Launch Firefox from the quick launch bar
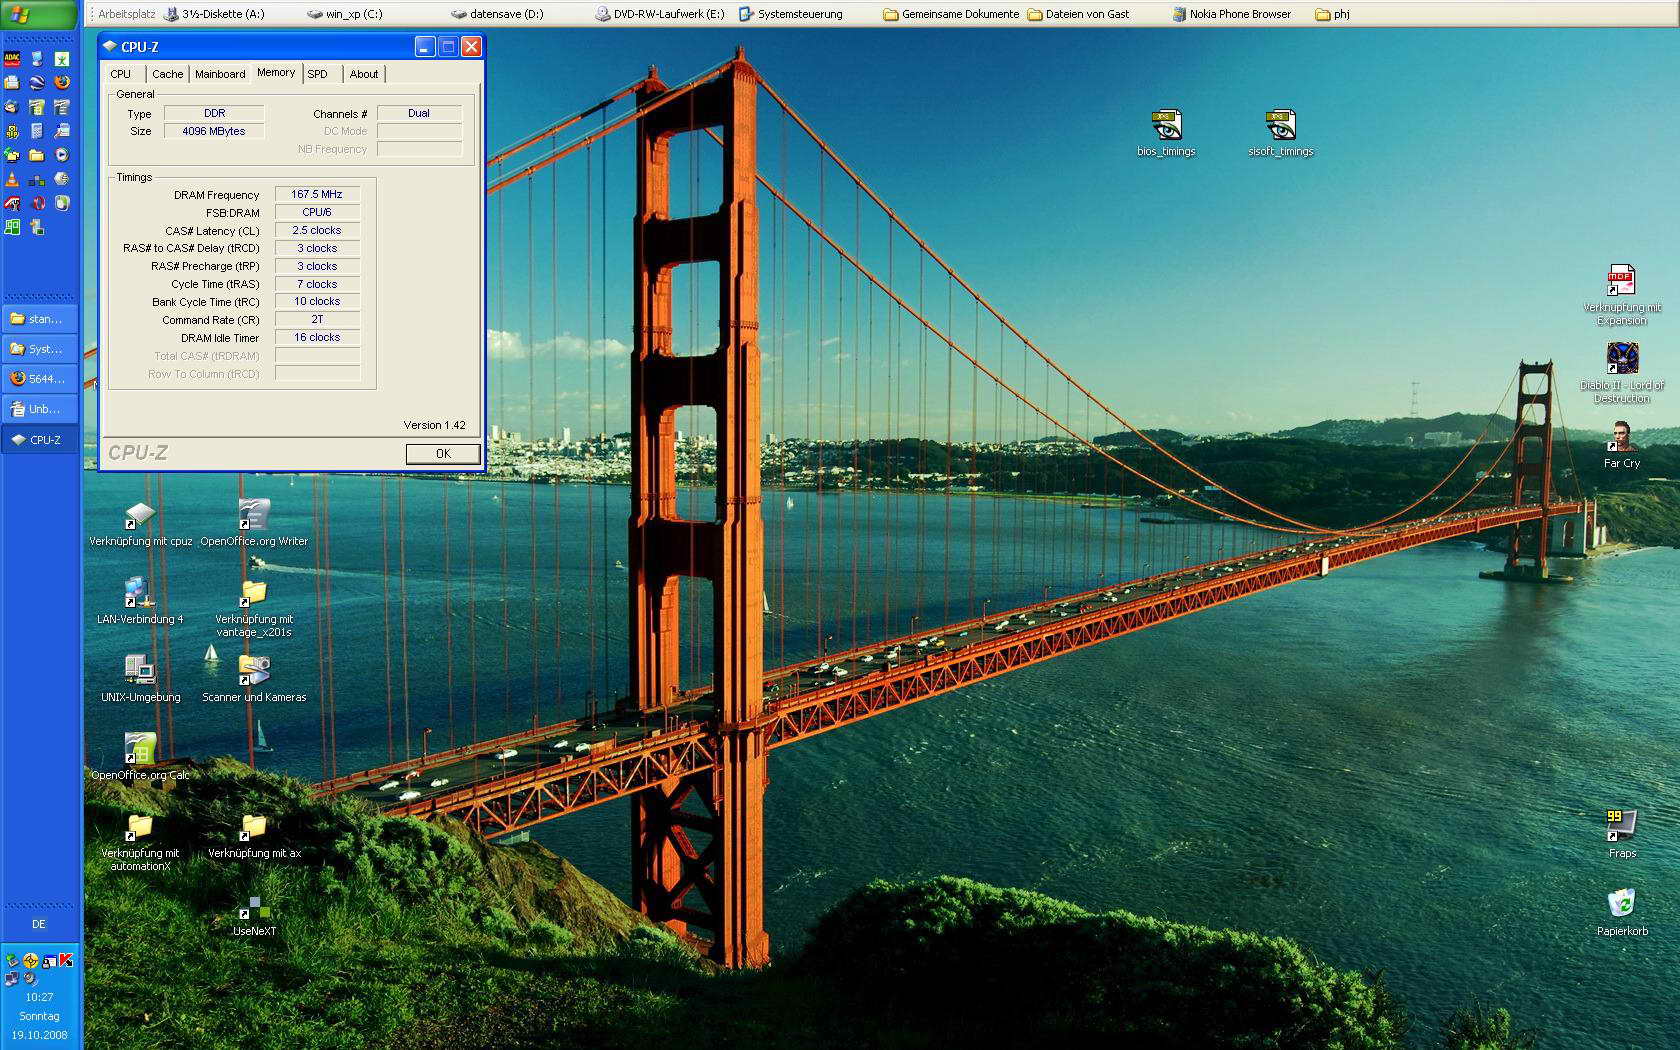1680x1050 pixels. coord(62,83)
